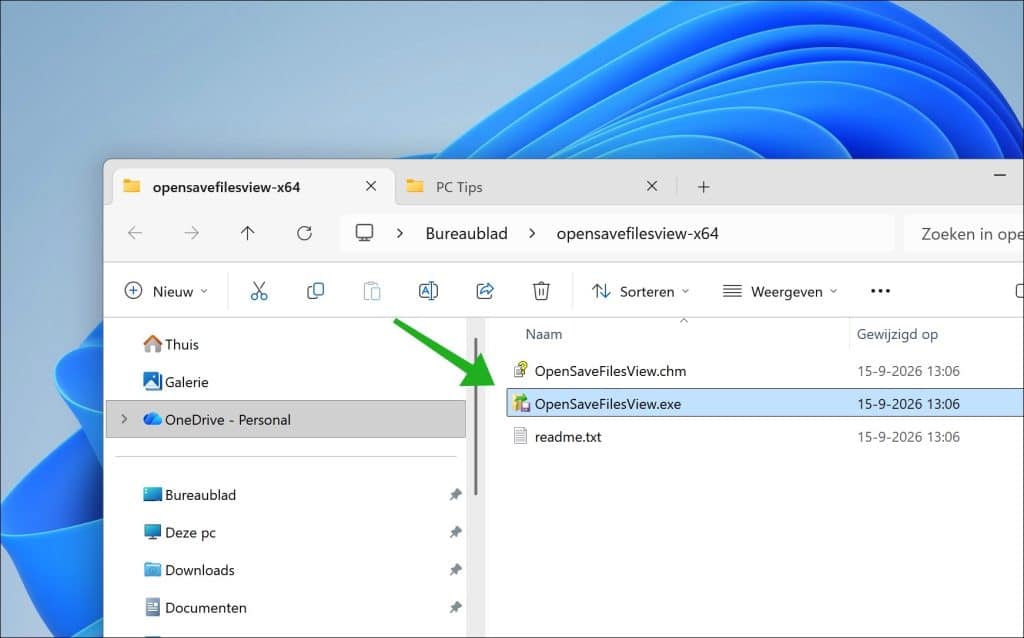The height and width of the screenshot is (638, 1024).
Task: Open the three-dots more options menu
Action: 880,291
